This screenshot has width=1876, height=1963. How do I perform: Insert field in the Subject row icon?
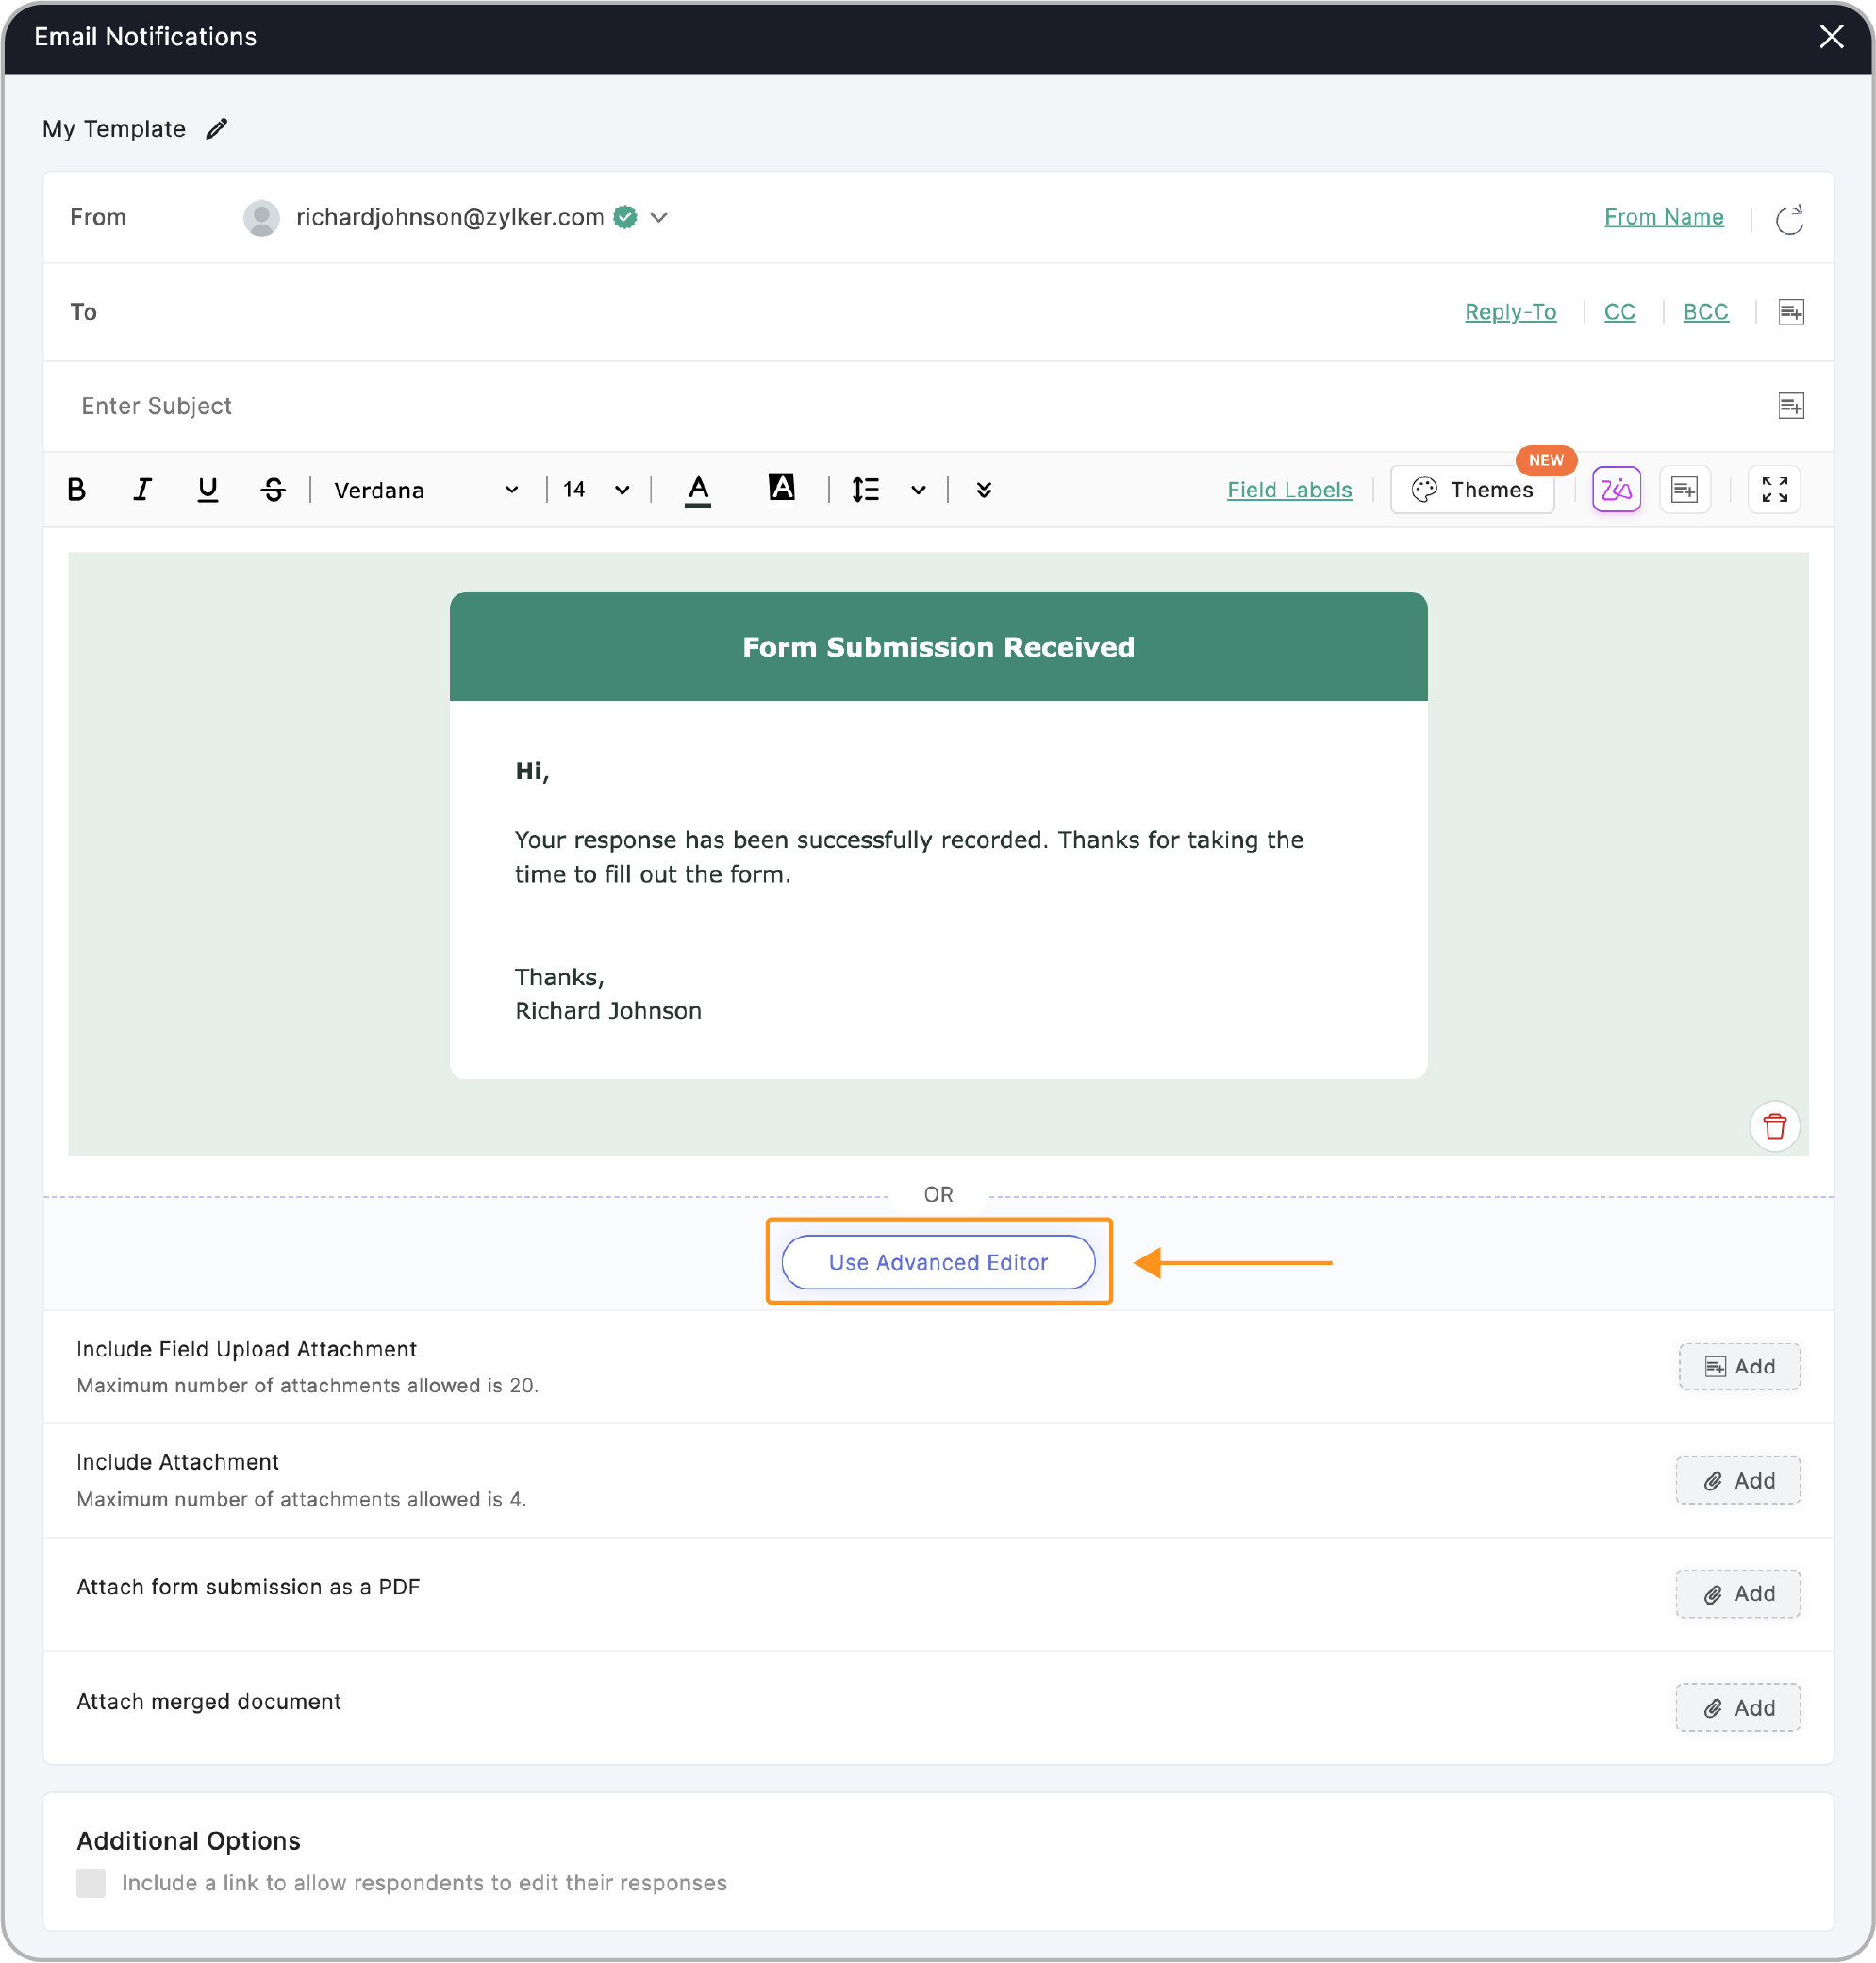(1791, 406)
